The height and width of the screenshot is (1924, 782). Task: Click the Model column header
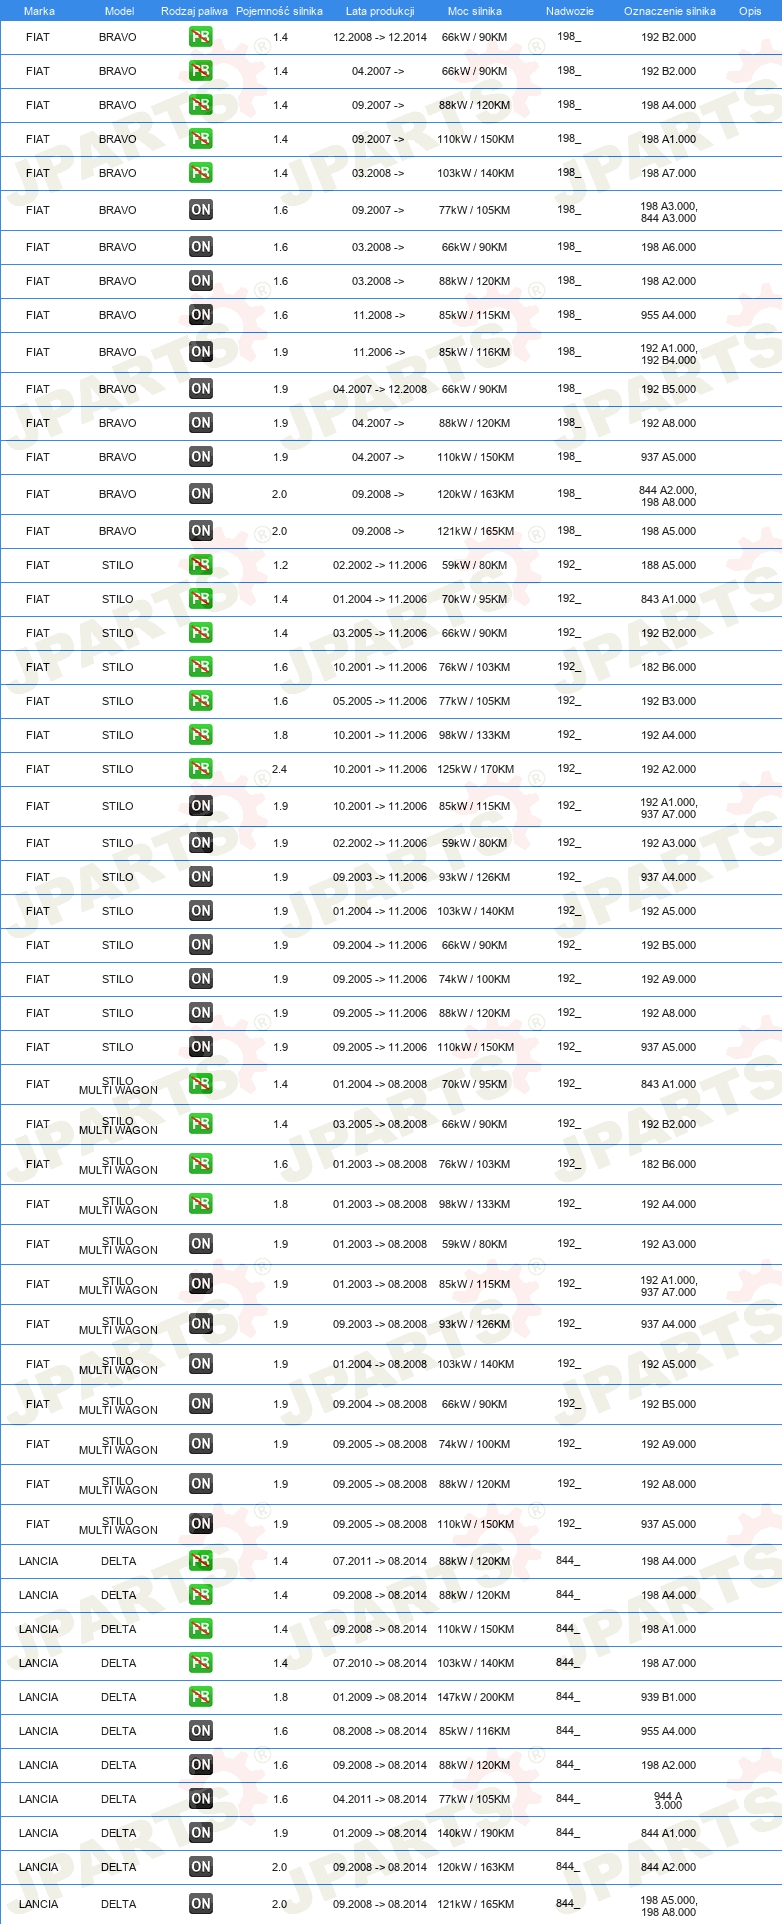(119, 11)
